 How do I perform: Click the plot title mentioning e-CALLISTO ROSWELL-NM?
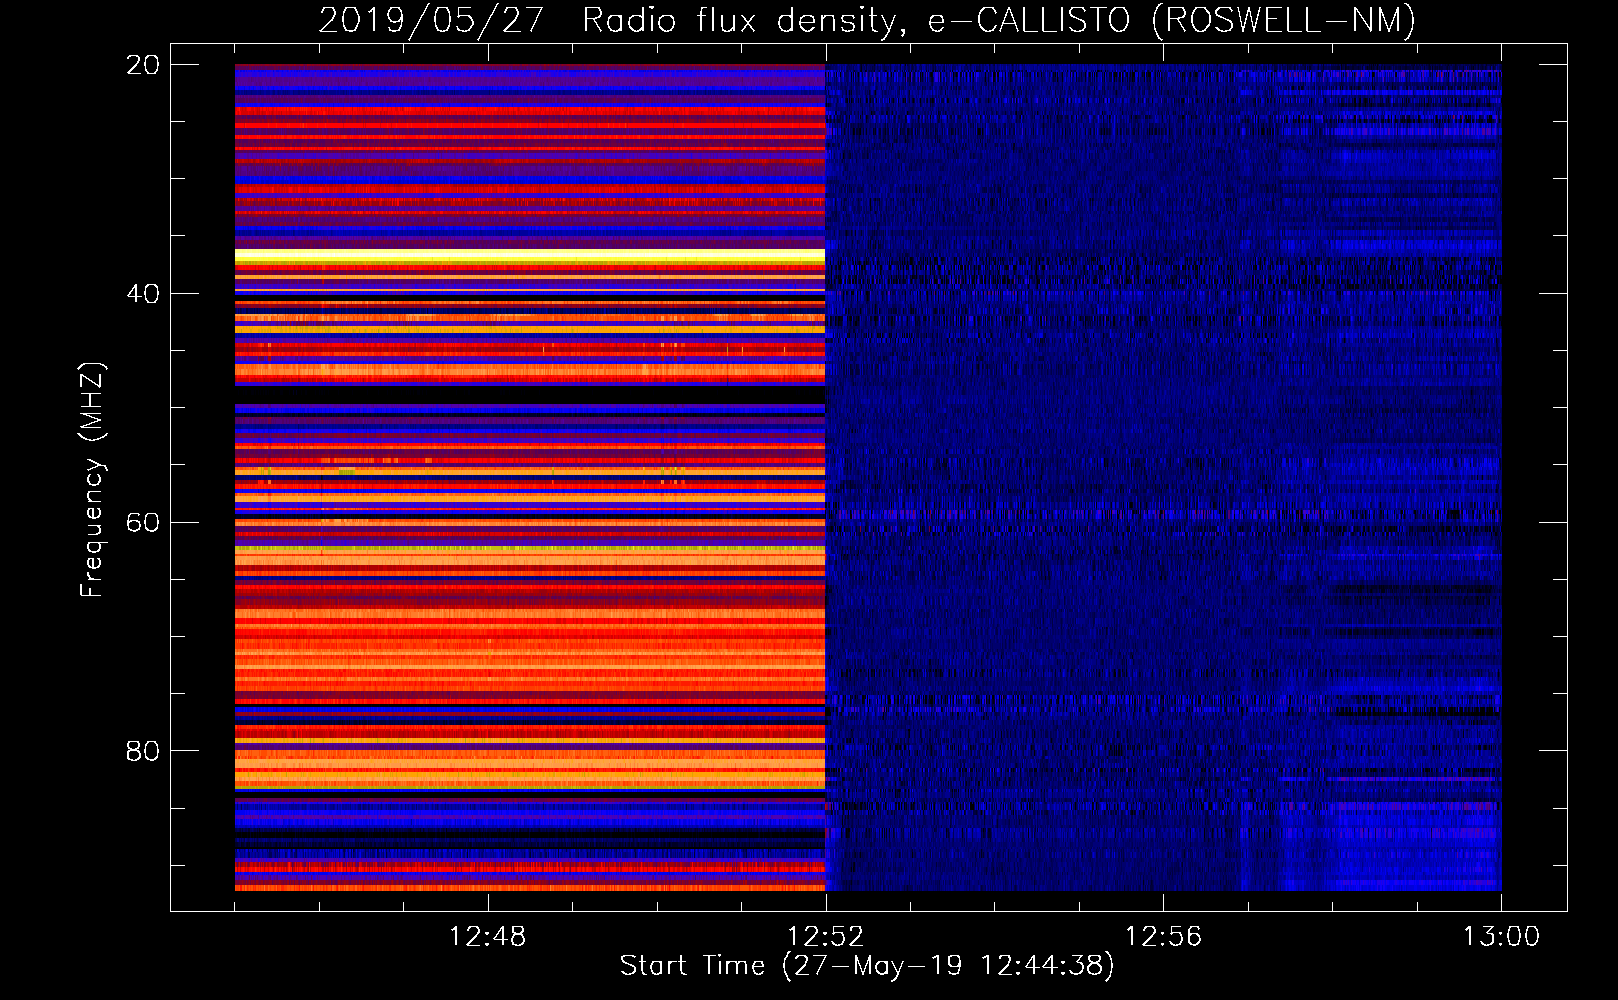867,20
